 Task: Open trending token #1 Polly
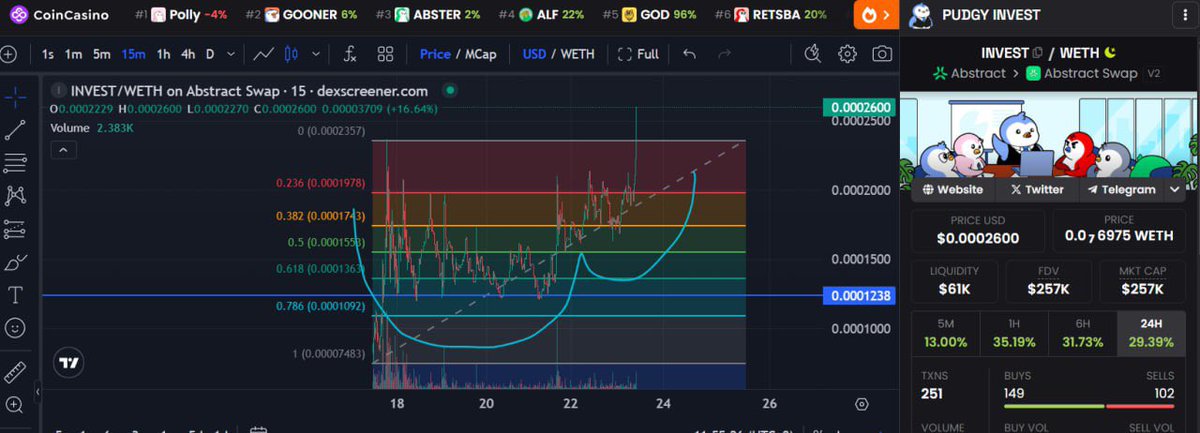(x=180, y=15)
